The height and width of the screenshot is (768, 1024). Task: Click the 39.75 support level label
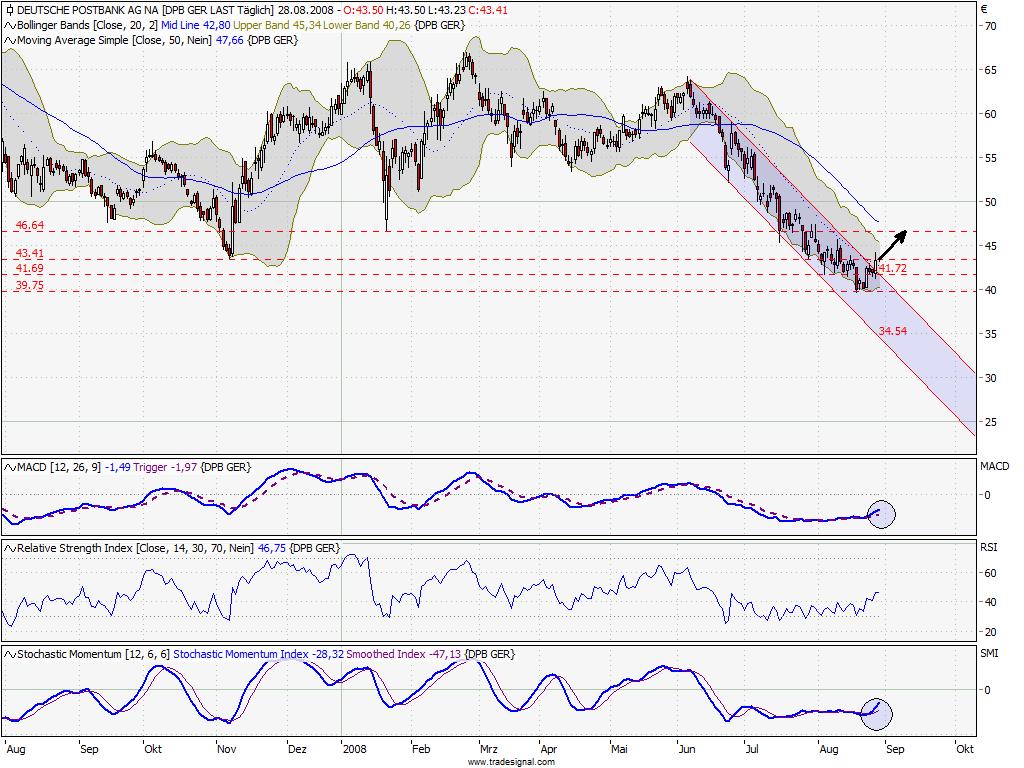coord(29,285)
